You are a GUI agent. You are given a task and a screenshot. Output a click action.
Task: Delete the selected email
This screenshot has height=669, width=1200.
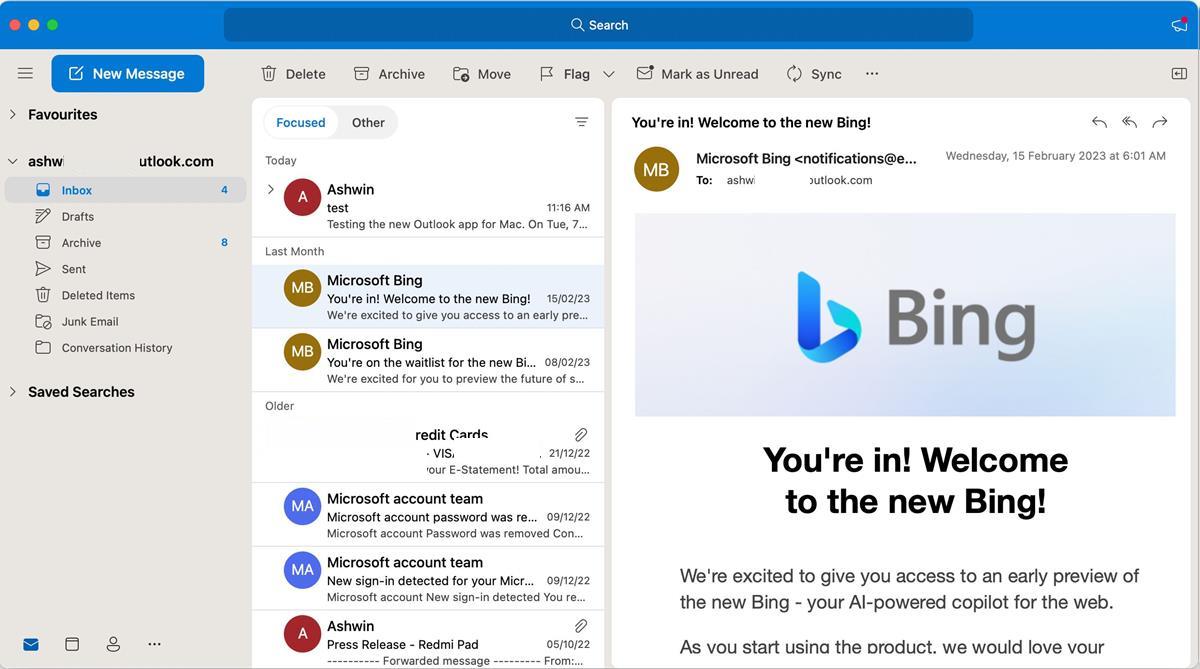293,73
